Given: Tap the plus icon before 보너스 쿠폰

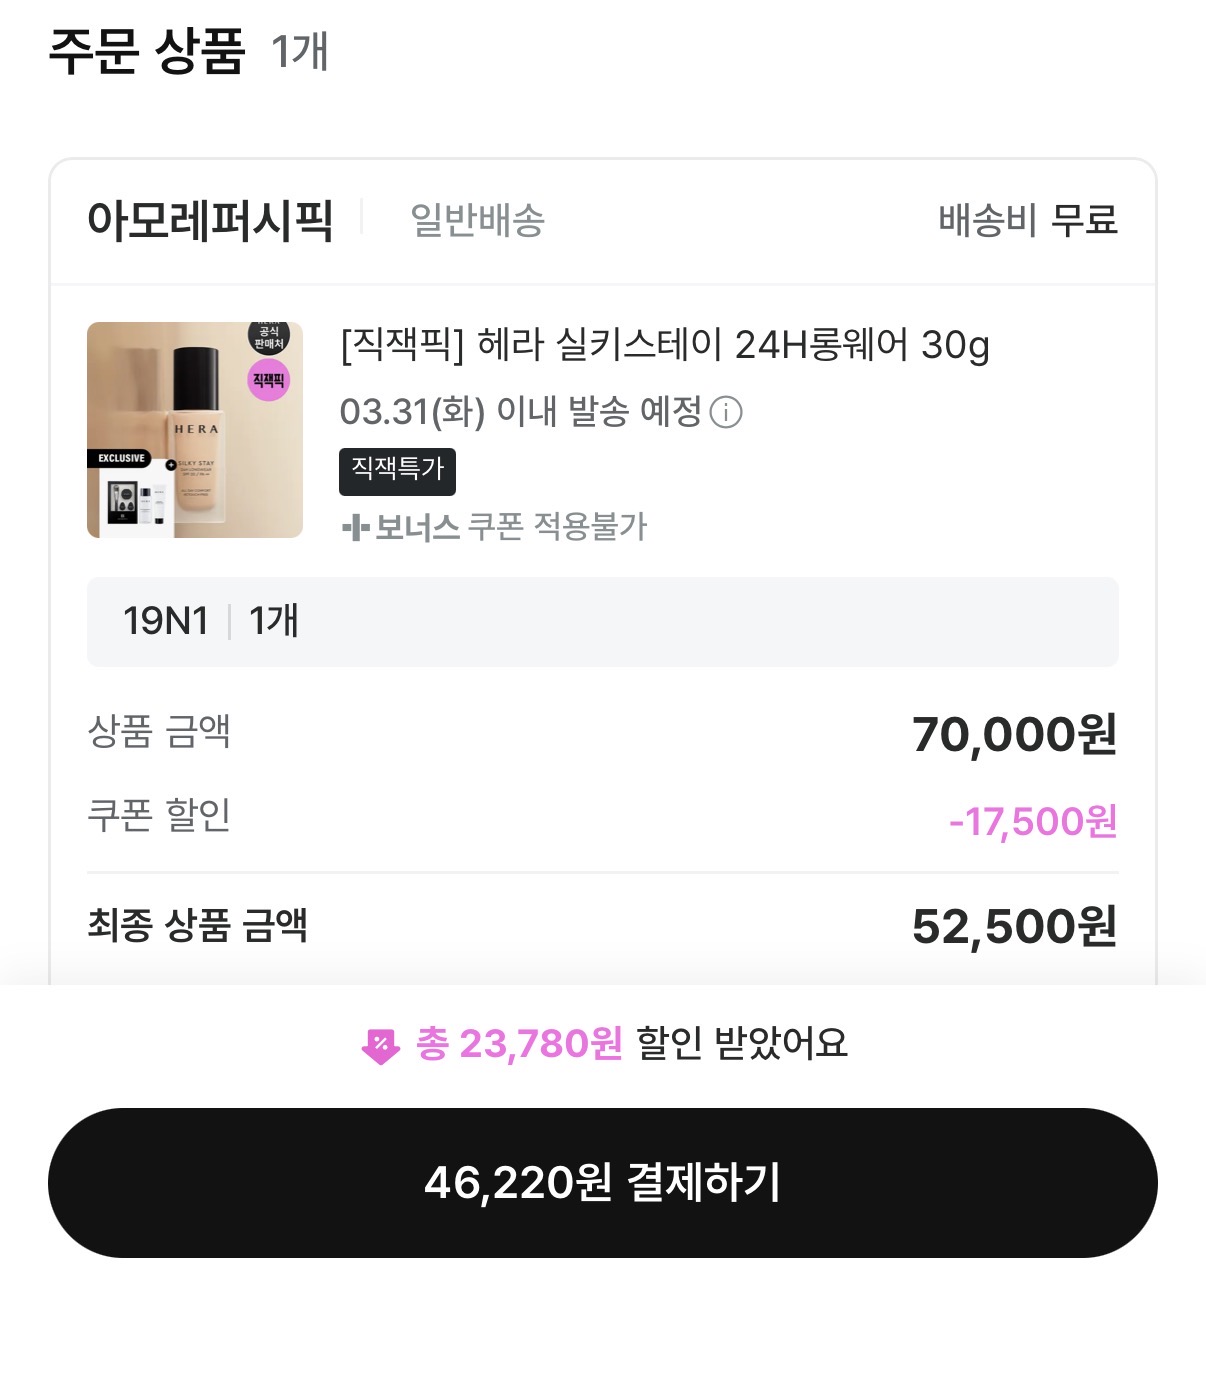Looking at the screenshot, I should point(355,527).
